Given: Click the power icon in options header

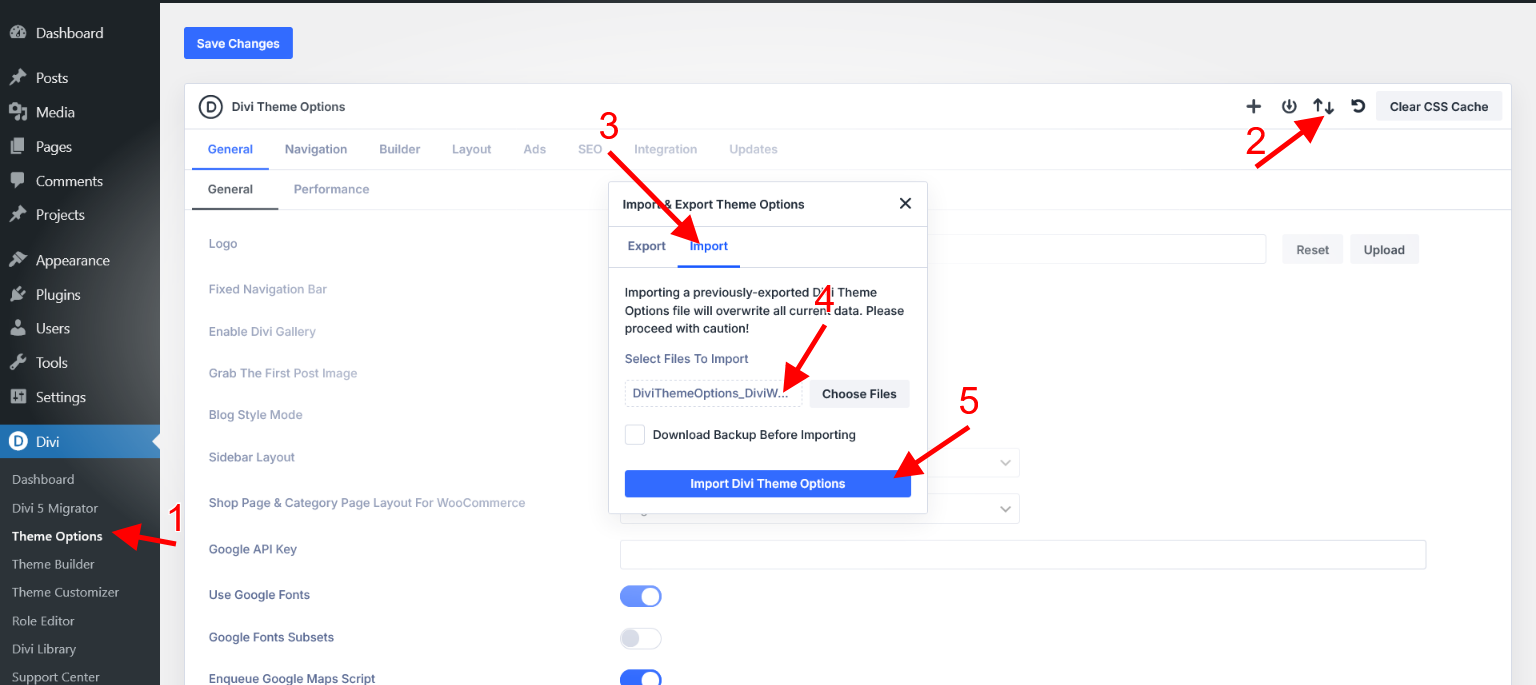Looking at the screenshot, I should click(x=1289, y=106).
